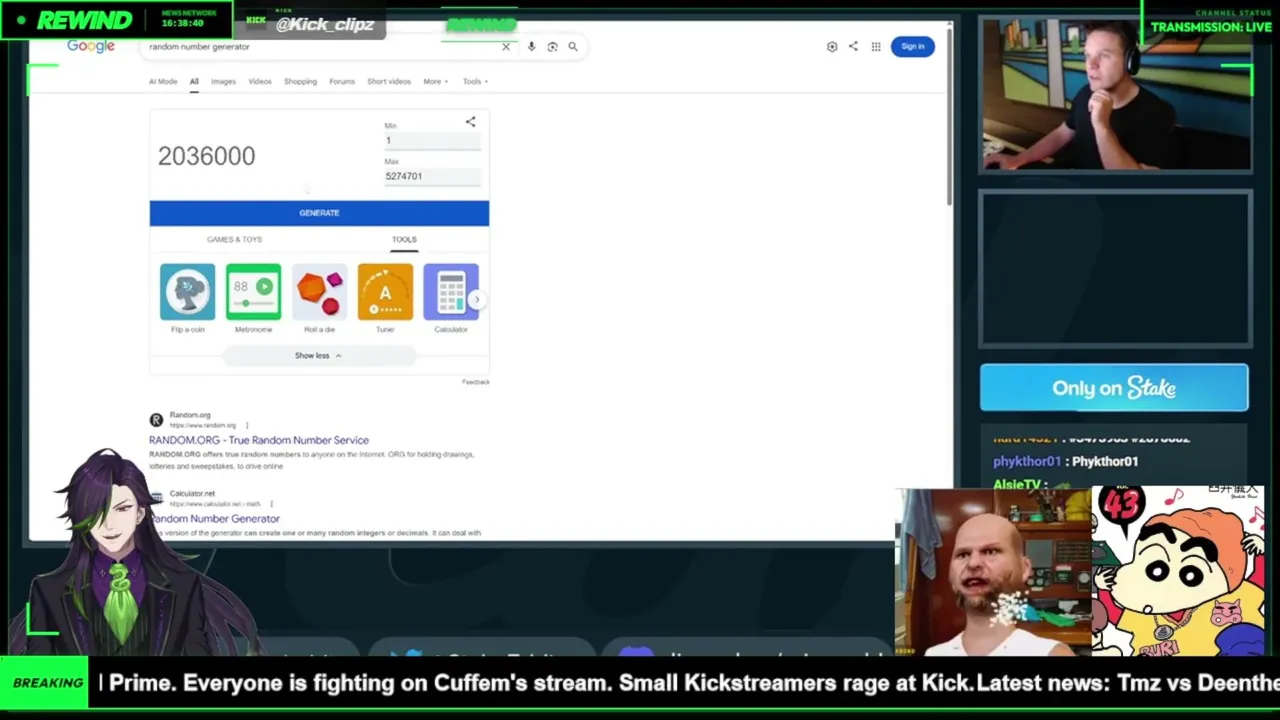1280x720 pixels.
Task: Open the Calculator tool
Action: [x=451, y=298]
